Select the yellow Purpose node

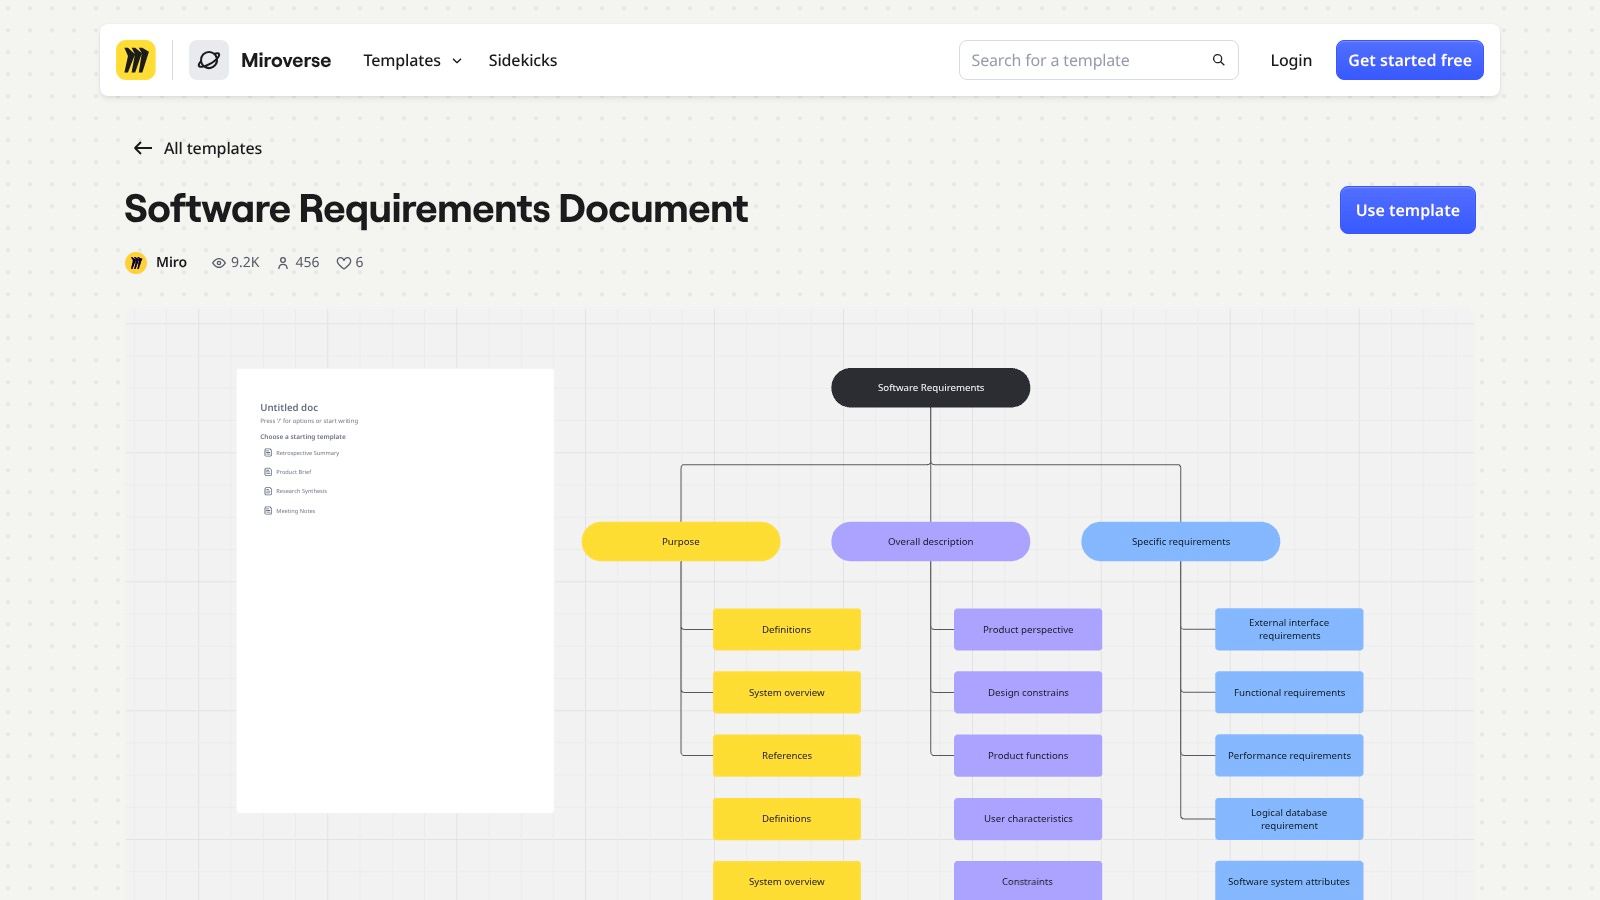click(681, 541)
